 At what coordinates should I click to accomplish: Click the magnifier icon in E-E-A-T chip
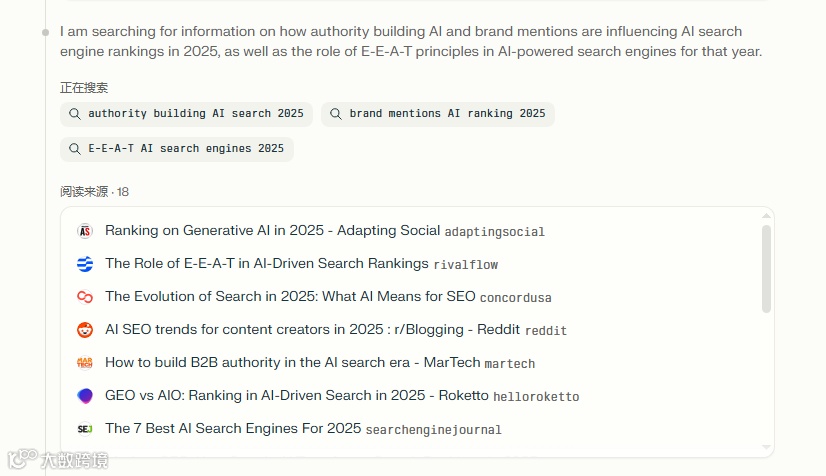point(75,149)
